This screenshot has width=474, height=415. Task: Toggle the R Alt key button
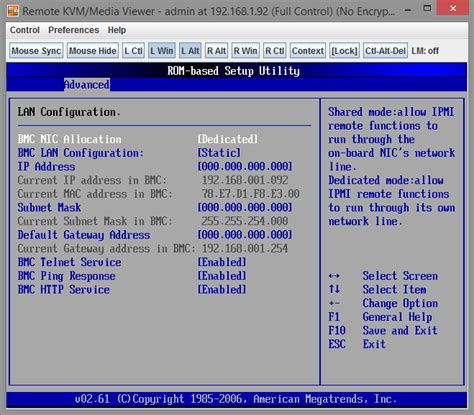[216, 51]
